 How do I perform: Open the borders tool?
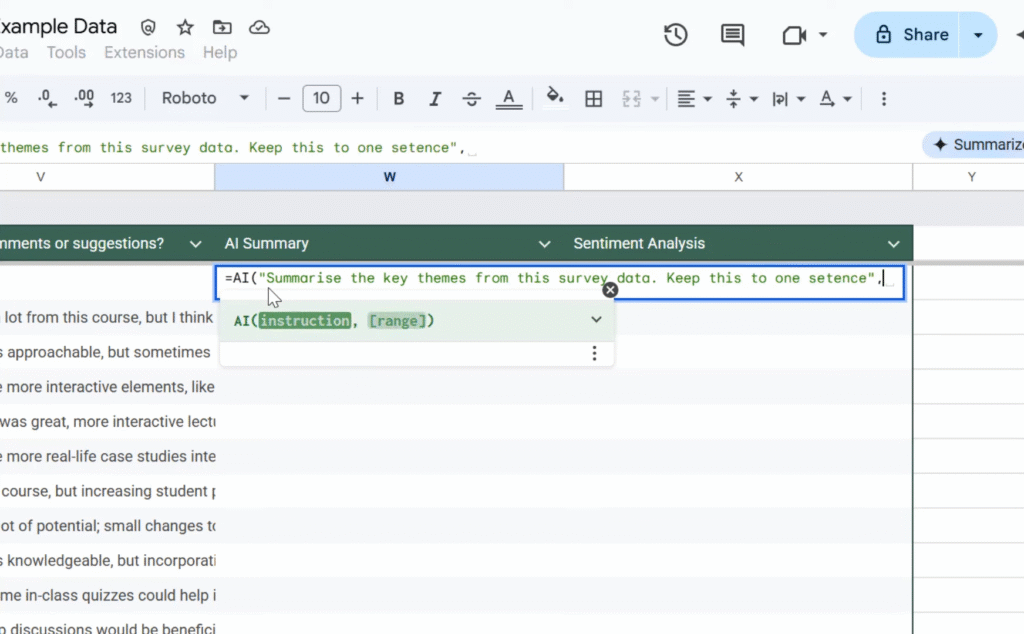[594, 99]
